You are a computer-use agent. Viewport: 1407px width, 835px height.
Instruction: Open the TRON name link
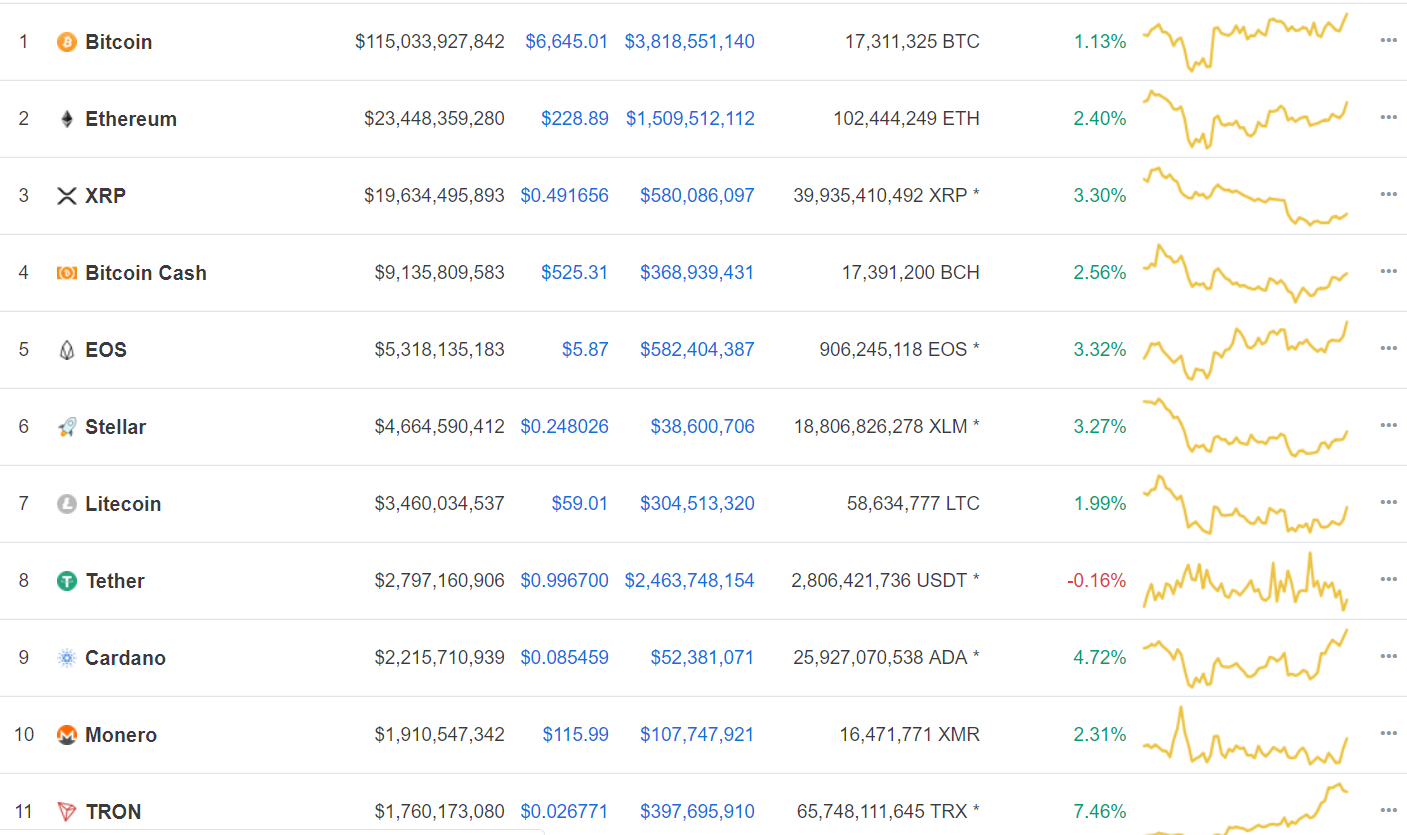click(x=113, y=812)
